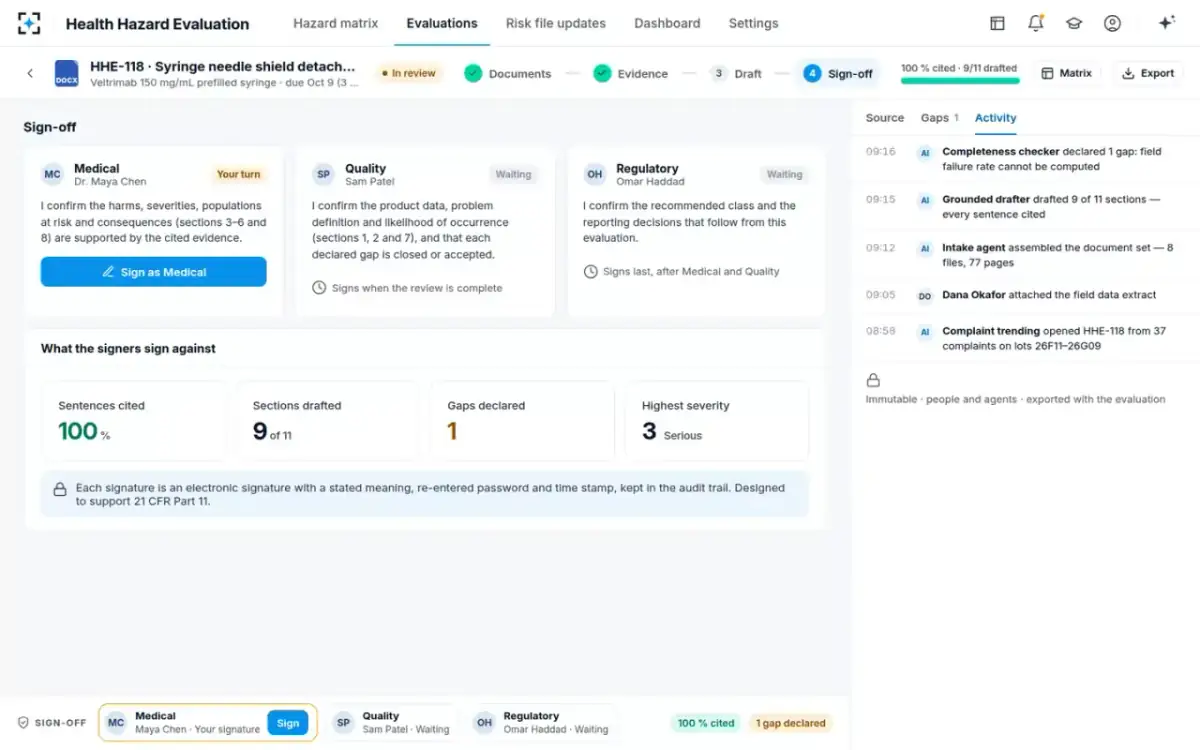Screen dimensions: 1200x750
Task: Click the Health Hazard Evaluation app logo
Action: click(x=30, y=23)
